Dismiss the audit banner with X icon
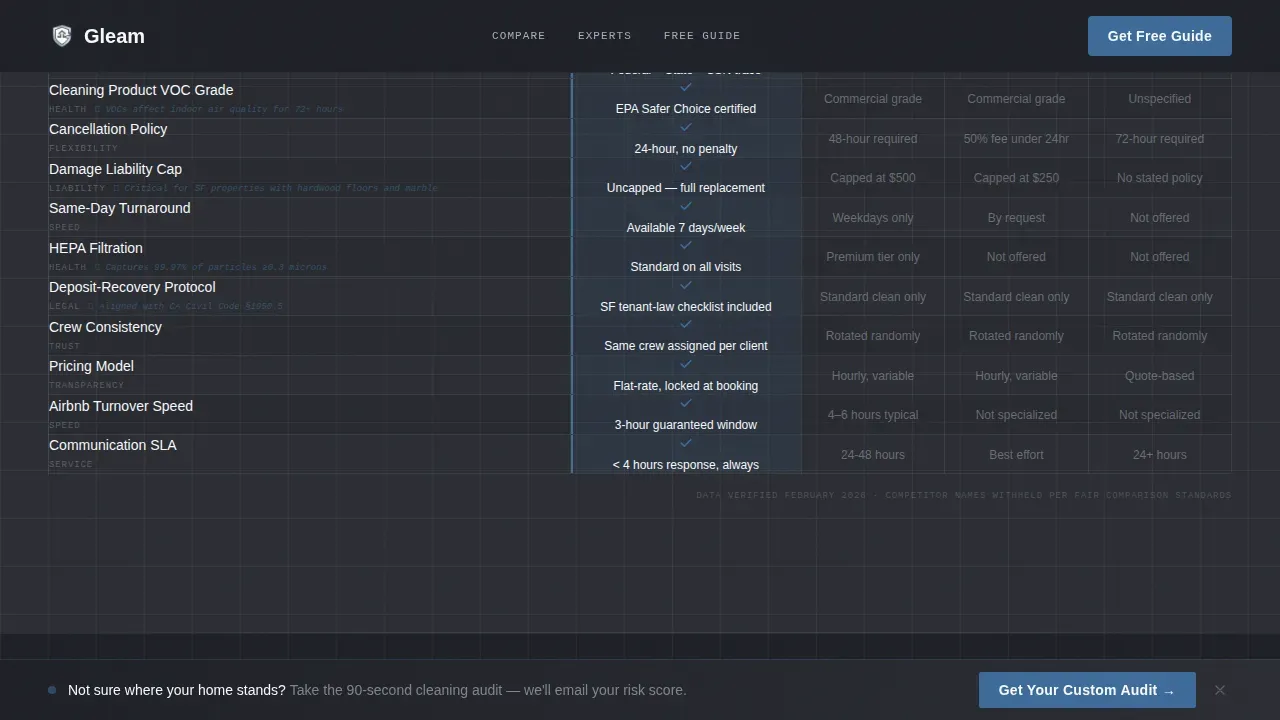The width and height of the screenshot is (1280, 720). click(1220, 690)
